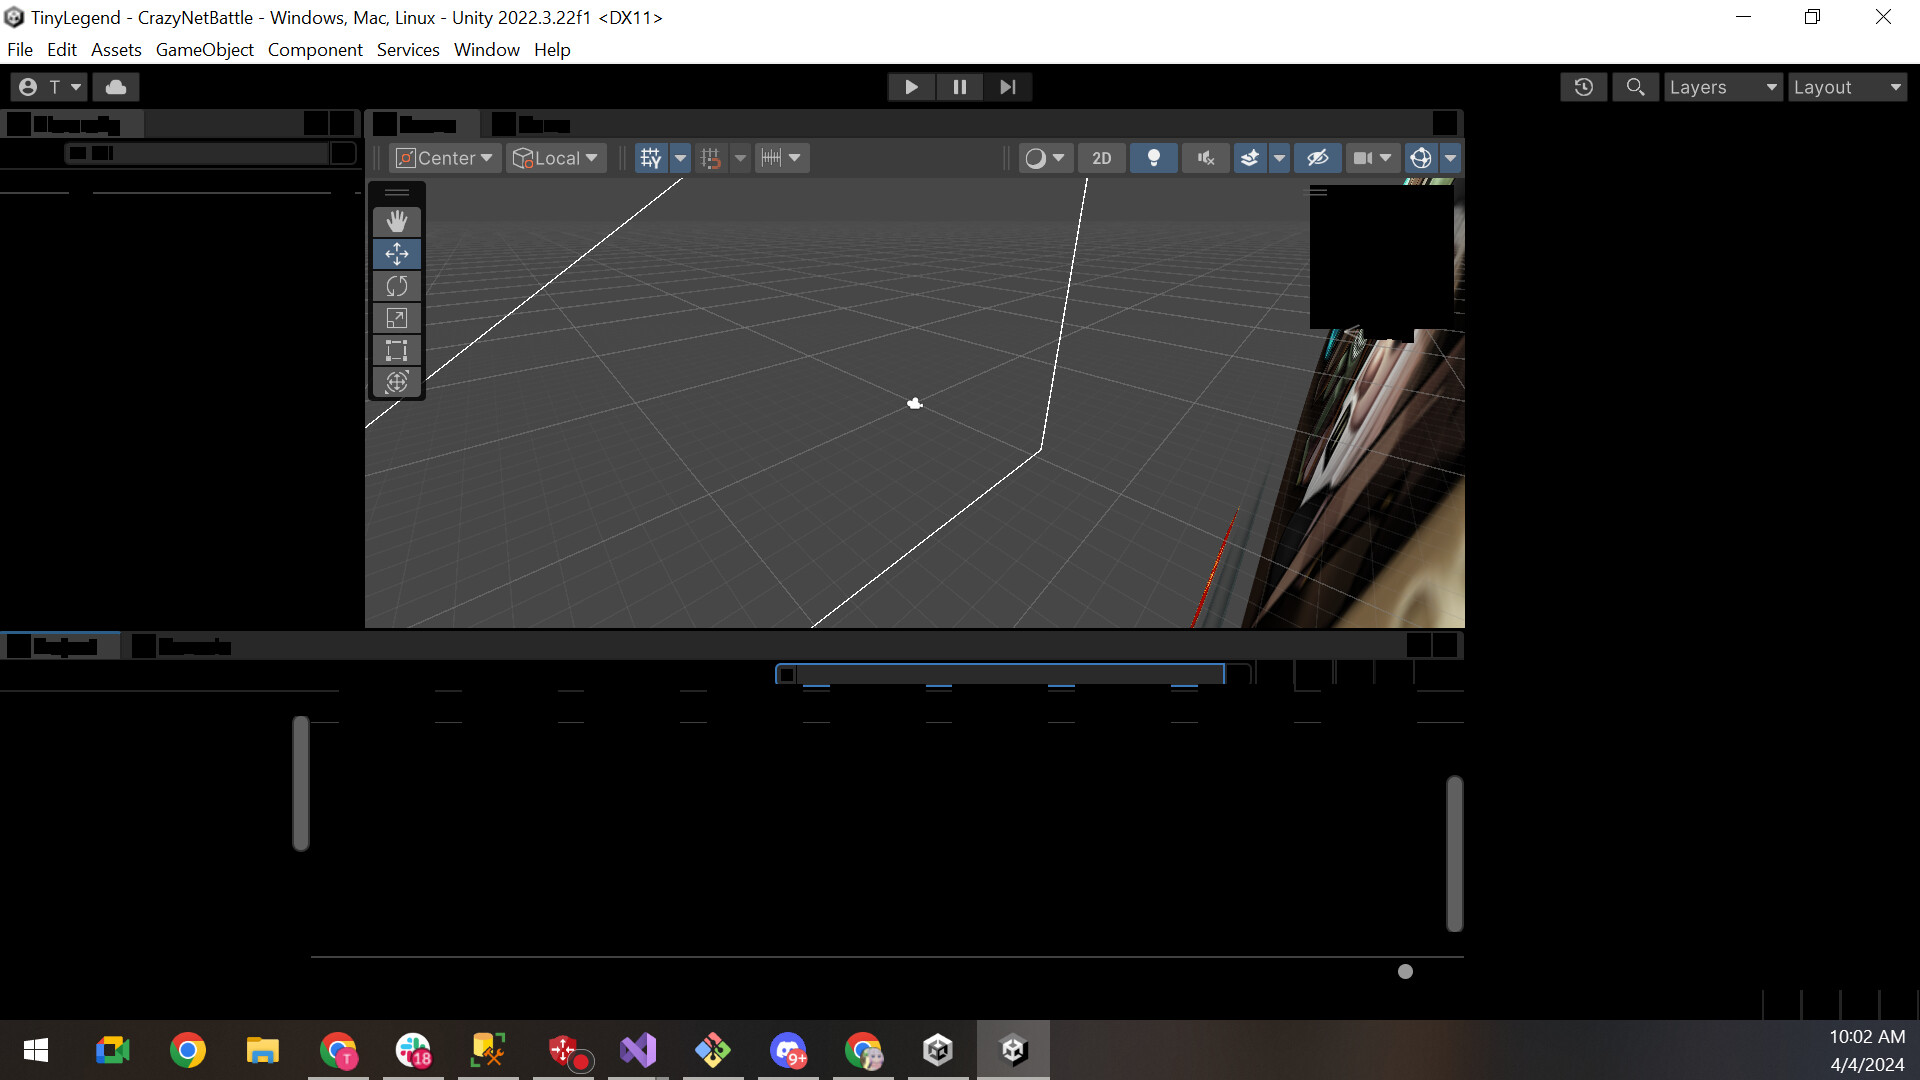Select the Rect Transform tool
This screenshot has height=1080, width=1920.
(x=397, y=351)
